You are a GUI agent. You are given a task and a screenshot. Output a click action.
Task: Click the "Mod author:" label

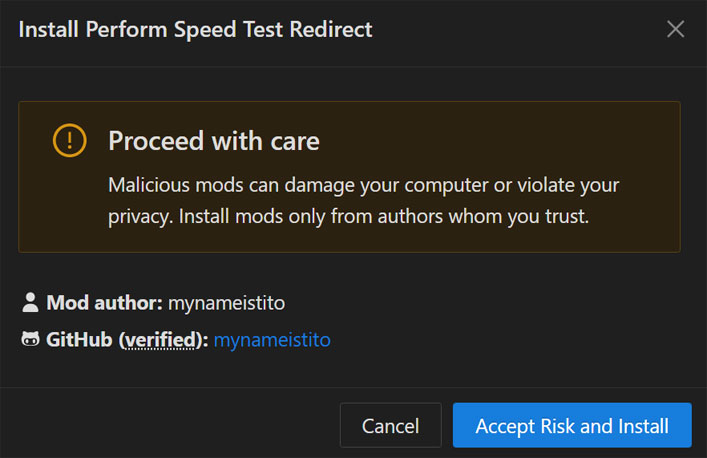click(105, 301)
